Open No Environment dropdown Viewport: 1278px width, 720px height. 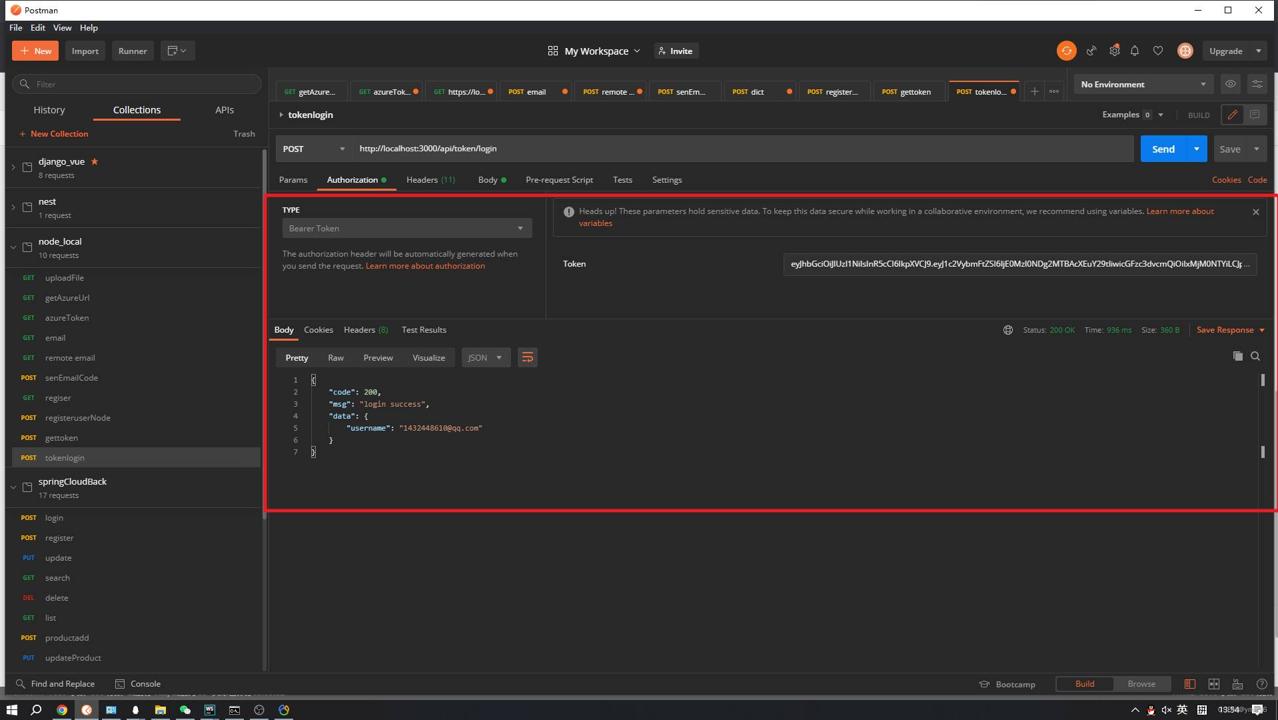[x=1143, y=84]
